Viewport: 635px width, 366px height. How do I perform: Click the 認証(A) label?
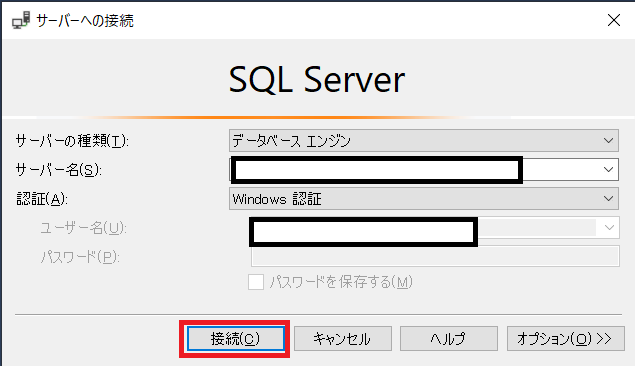[42, 199]
